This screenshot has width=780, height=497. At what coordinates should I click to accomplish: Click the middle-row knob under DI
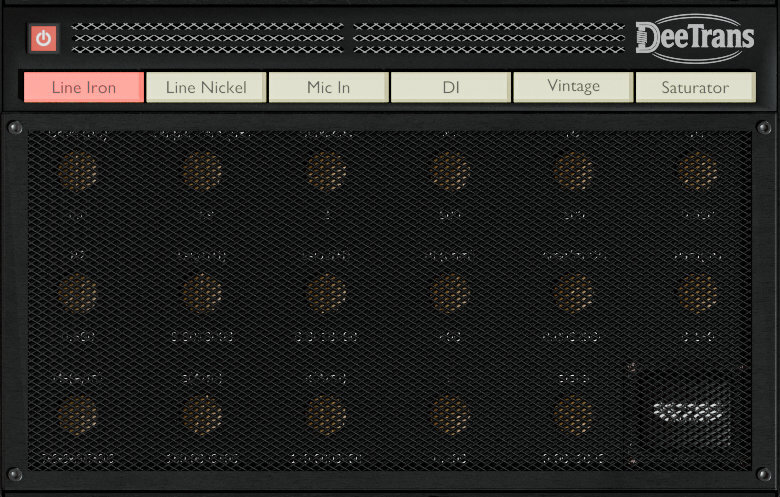pyautogui.click(x=450, y=293)
